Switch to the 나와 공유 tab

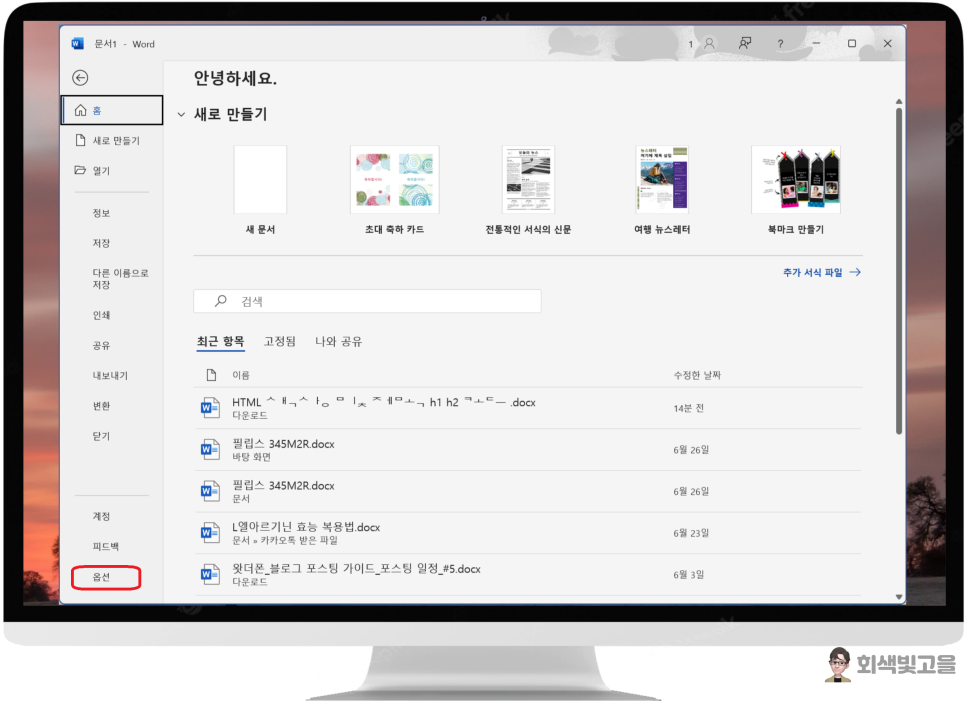(x=338, y=342)
